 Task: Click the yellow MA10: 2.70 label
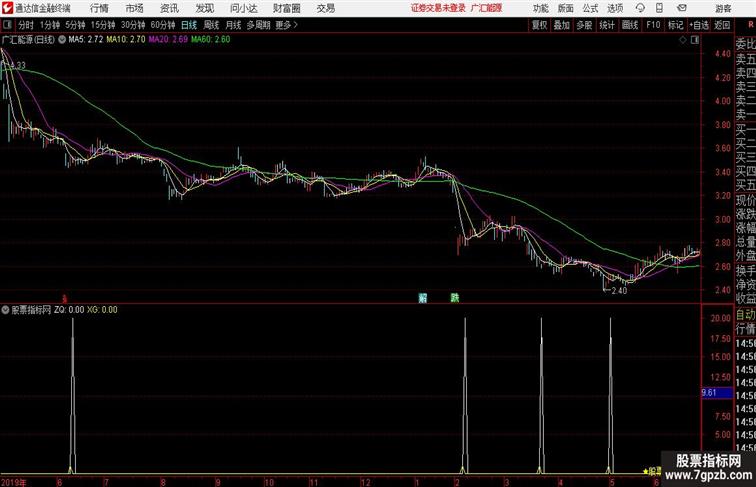[x=126, y=40]
